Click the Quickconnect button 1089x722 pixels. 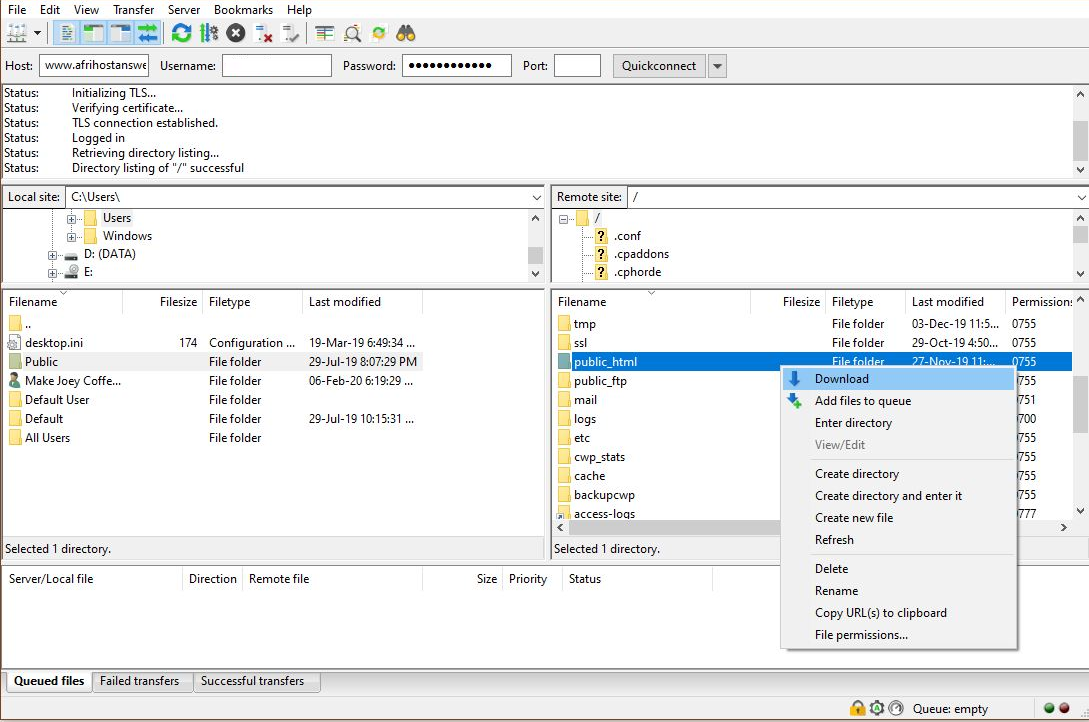658,66
